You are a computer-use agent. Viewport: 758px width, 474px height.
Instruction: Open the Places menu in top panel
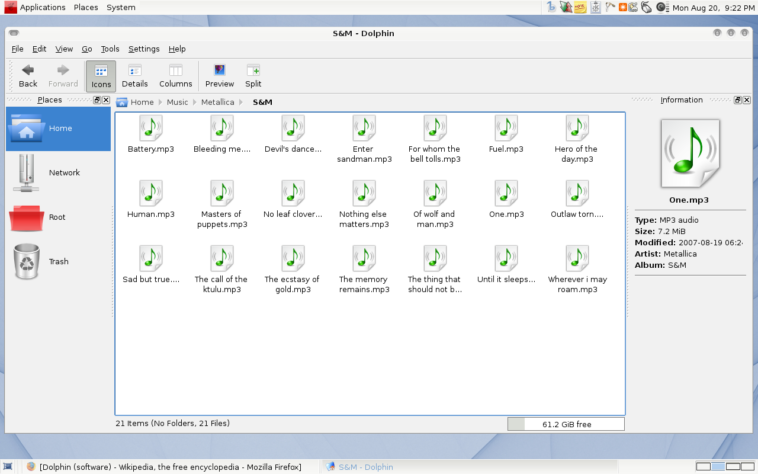pyautogui.click(x=86, y=7)
